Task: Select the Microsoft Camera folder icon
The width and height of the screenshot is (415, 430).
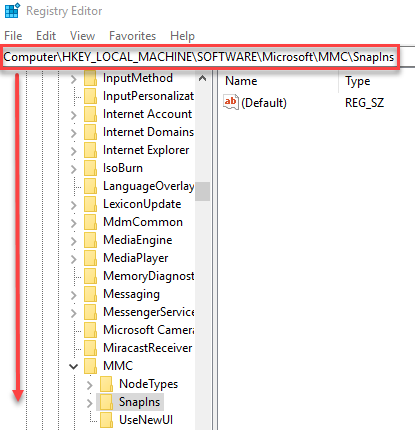Action: (x=90, y=330)
